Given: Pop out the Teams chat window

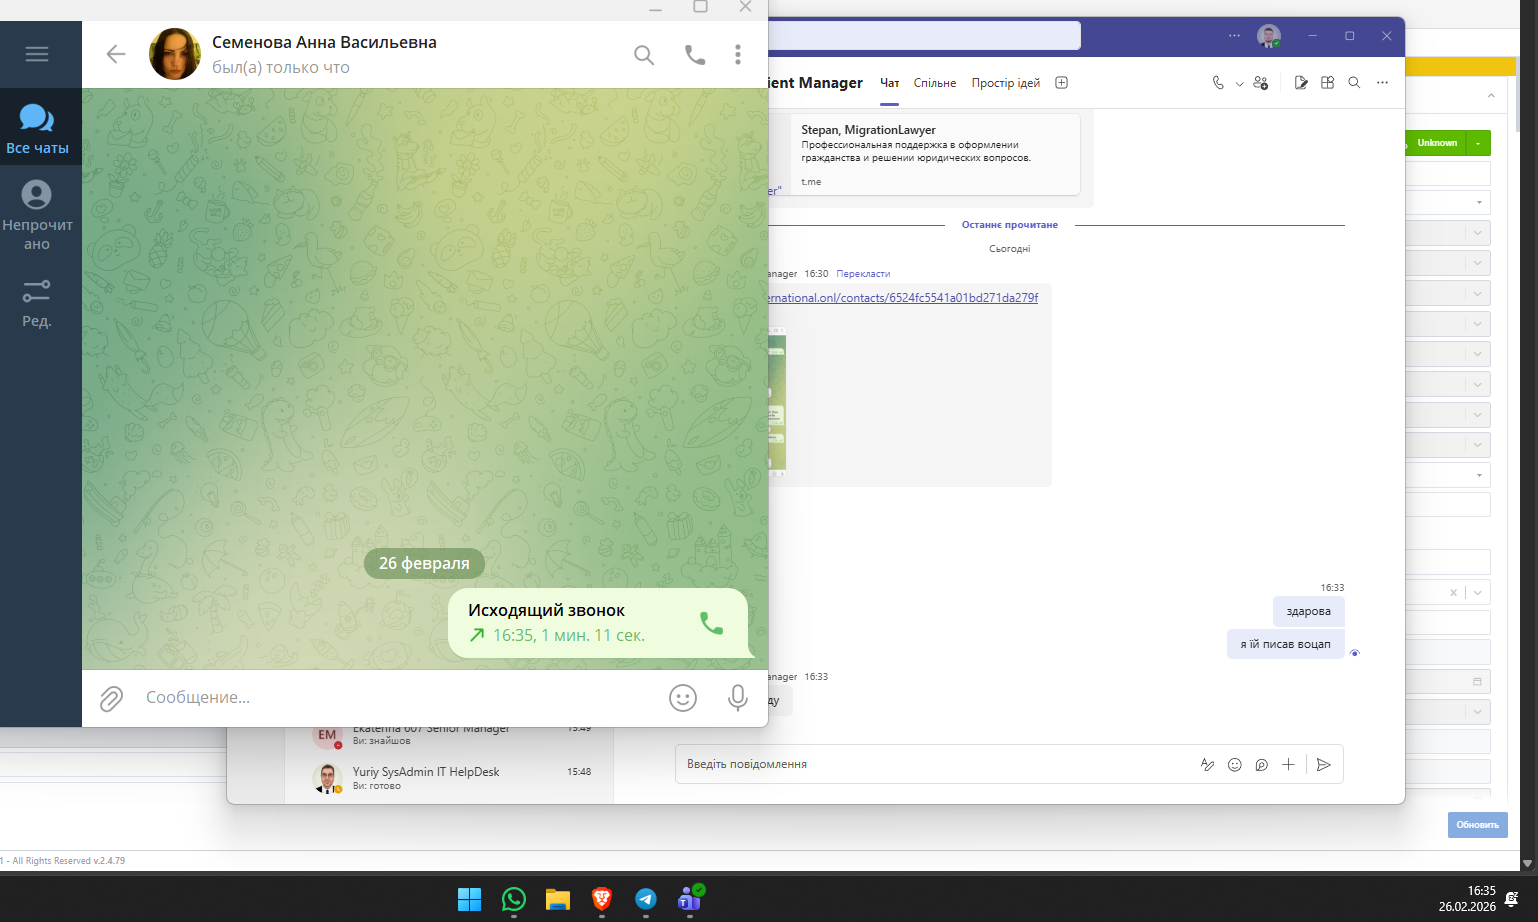Looking at the screenshot, I should click(1301, 83).
